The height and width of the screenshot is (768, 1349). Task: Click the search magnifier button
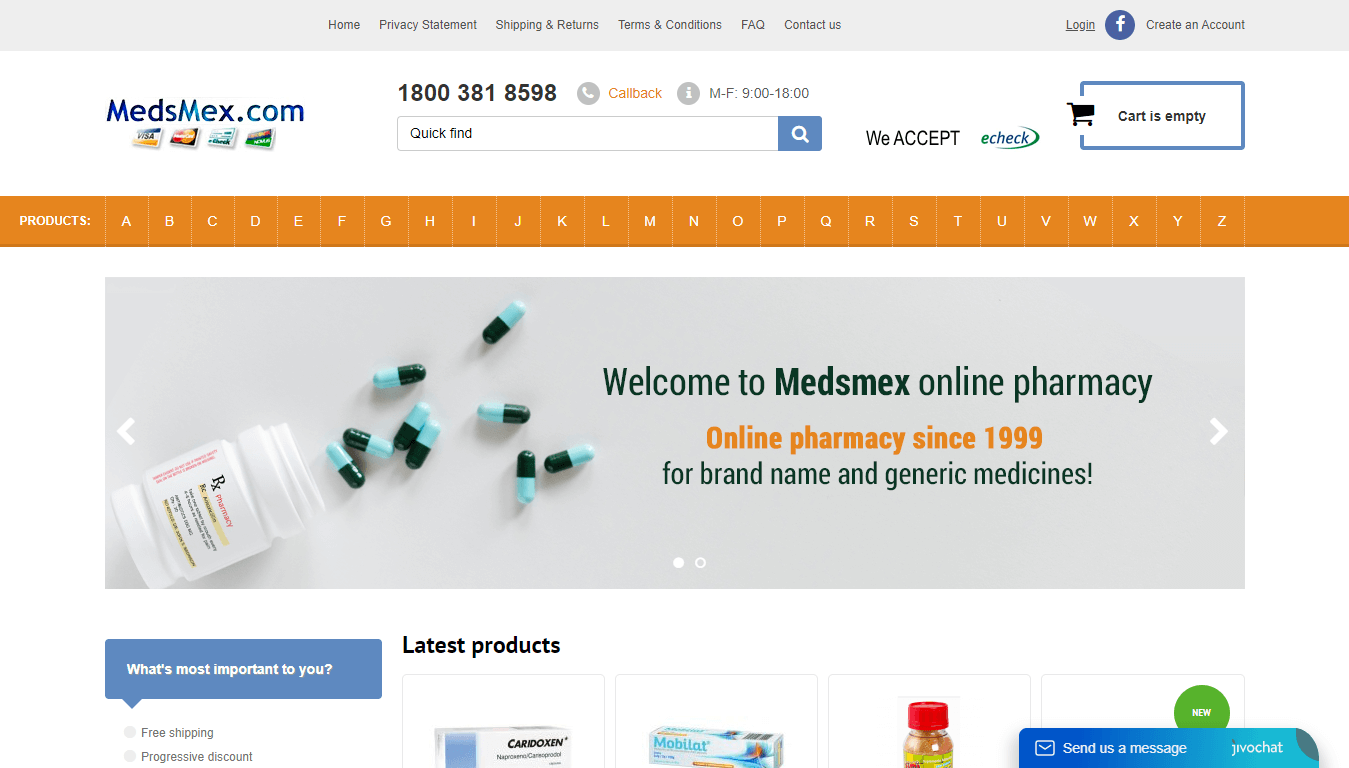click(800, 134)
